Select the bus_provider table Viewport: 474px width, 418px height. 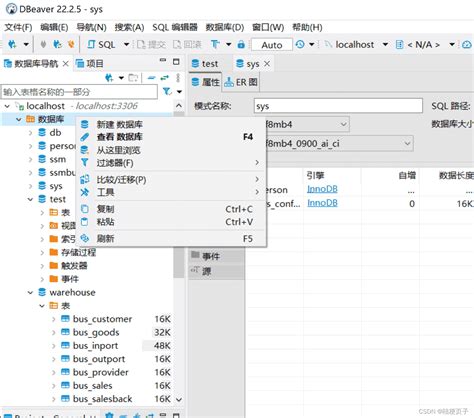tap(101, 372)
